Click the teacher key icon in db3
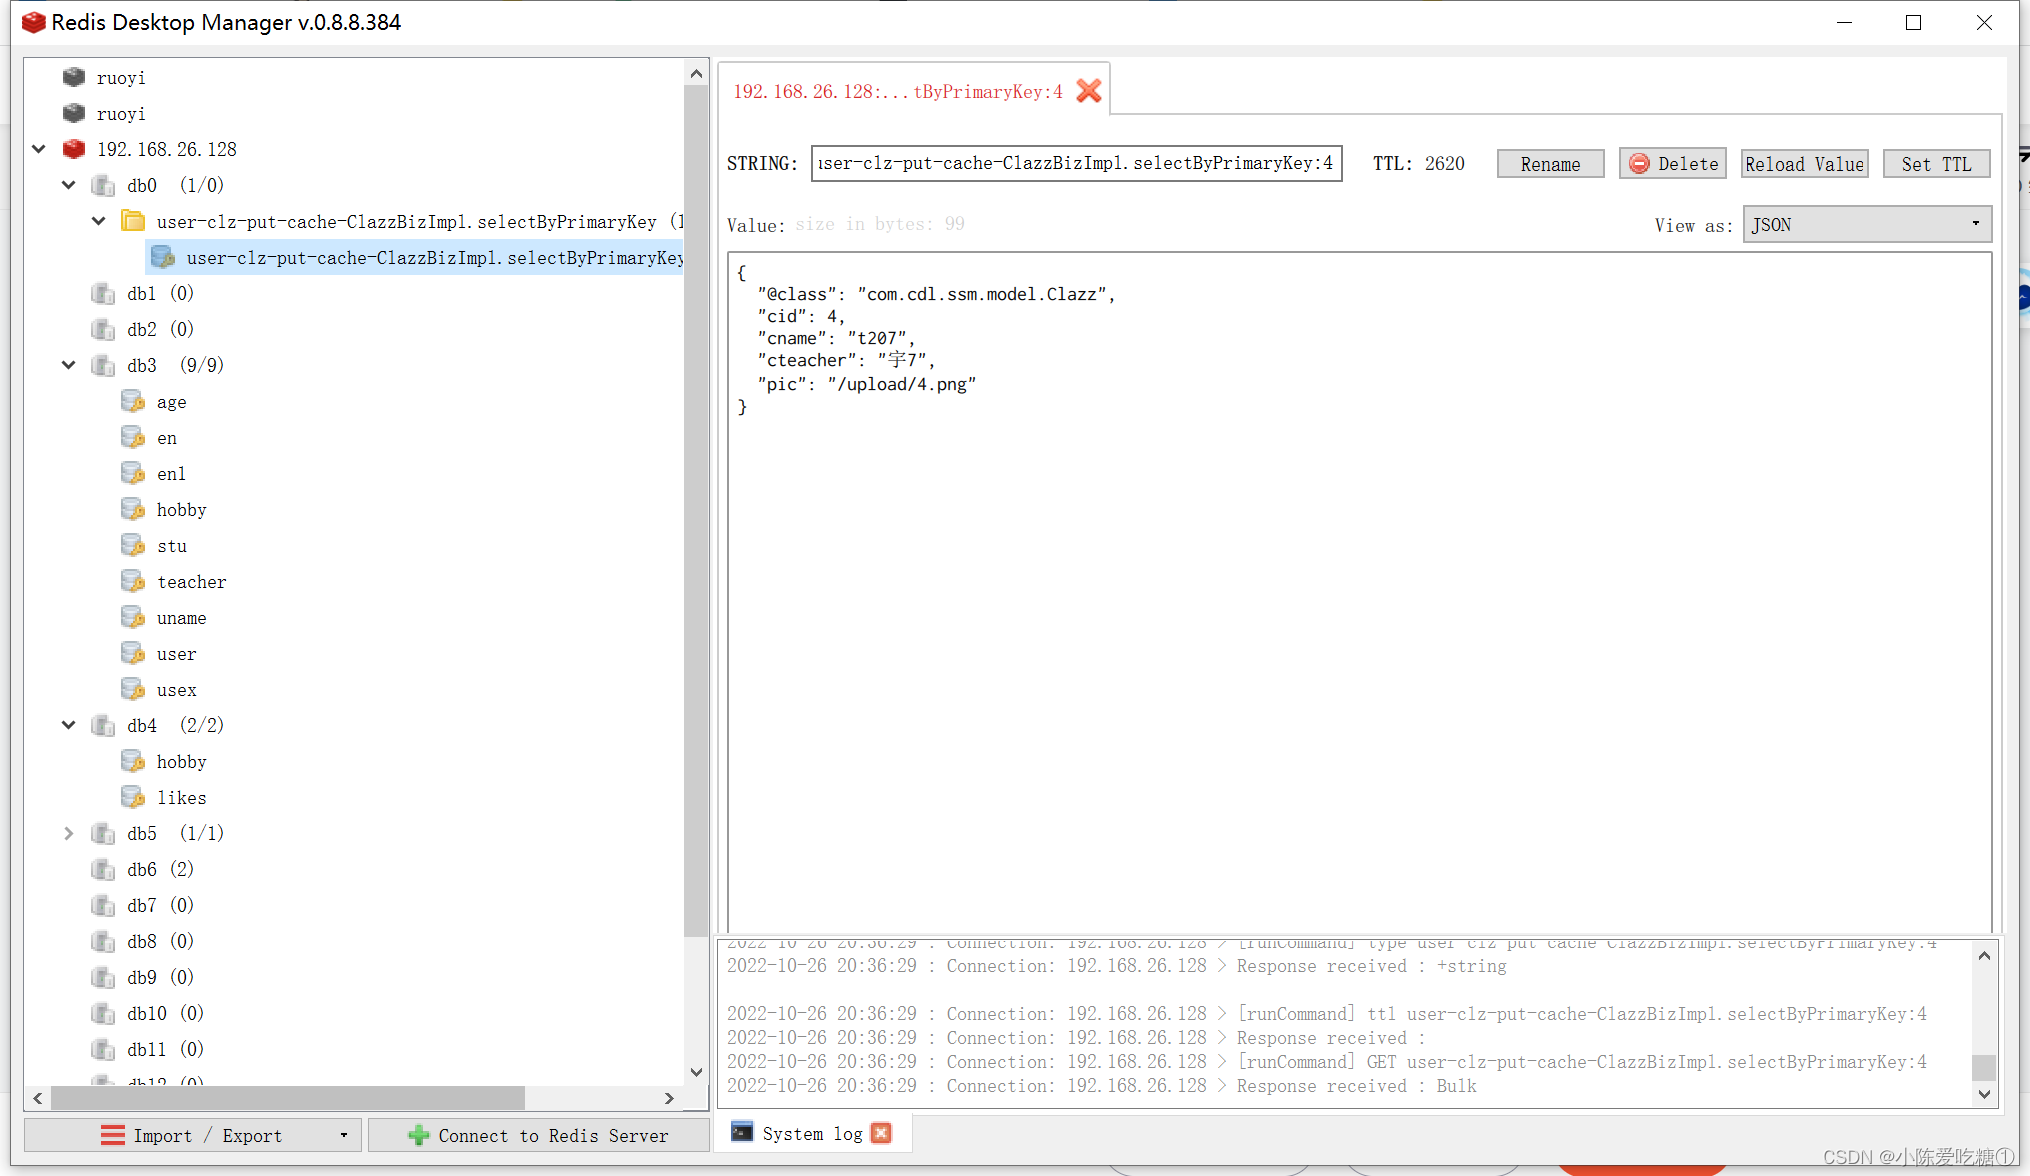 [x=133, y=581]
